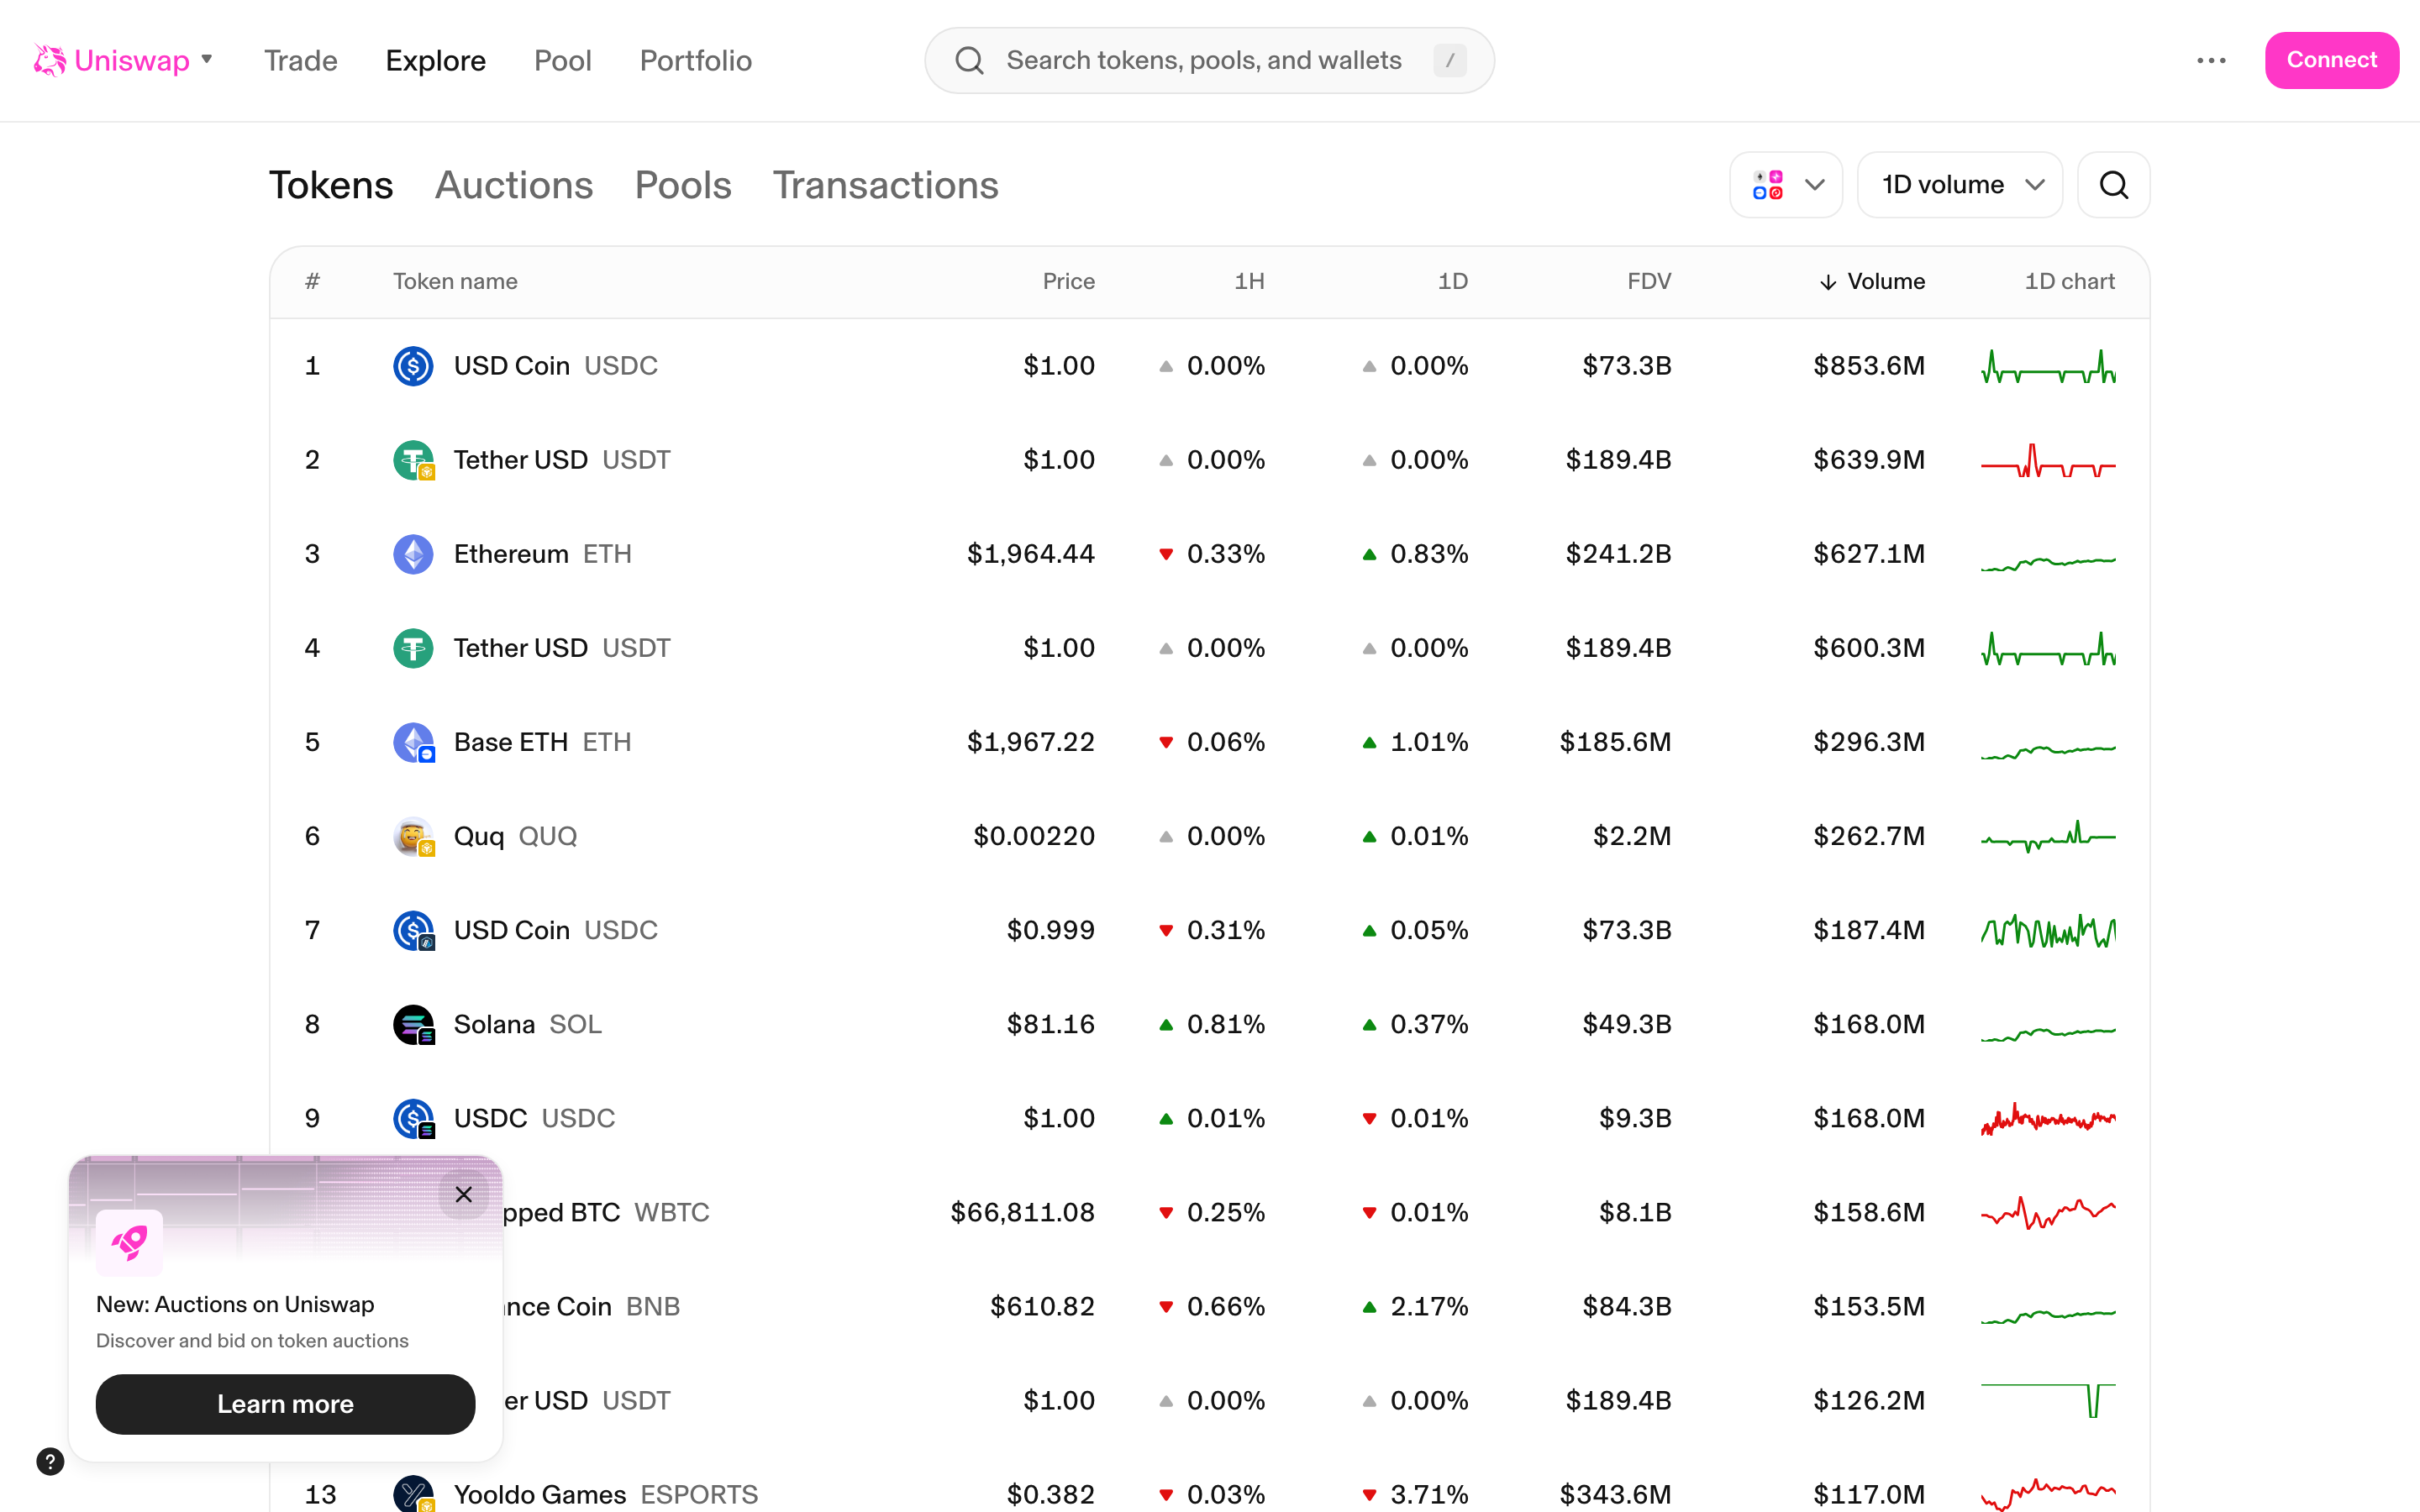2420x1512 pixels.
Task: Click the Connect button
Action: (x=2332, y=60)
